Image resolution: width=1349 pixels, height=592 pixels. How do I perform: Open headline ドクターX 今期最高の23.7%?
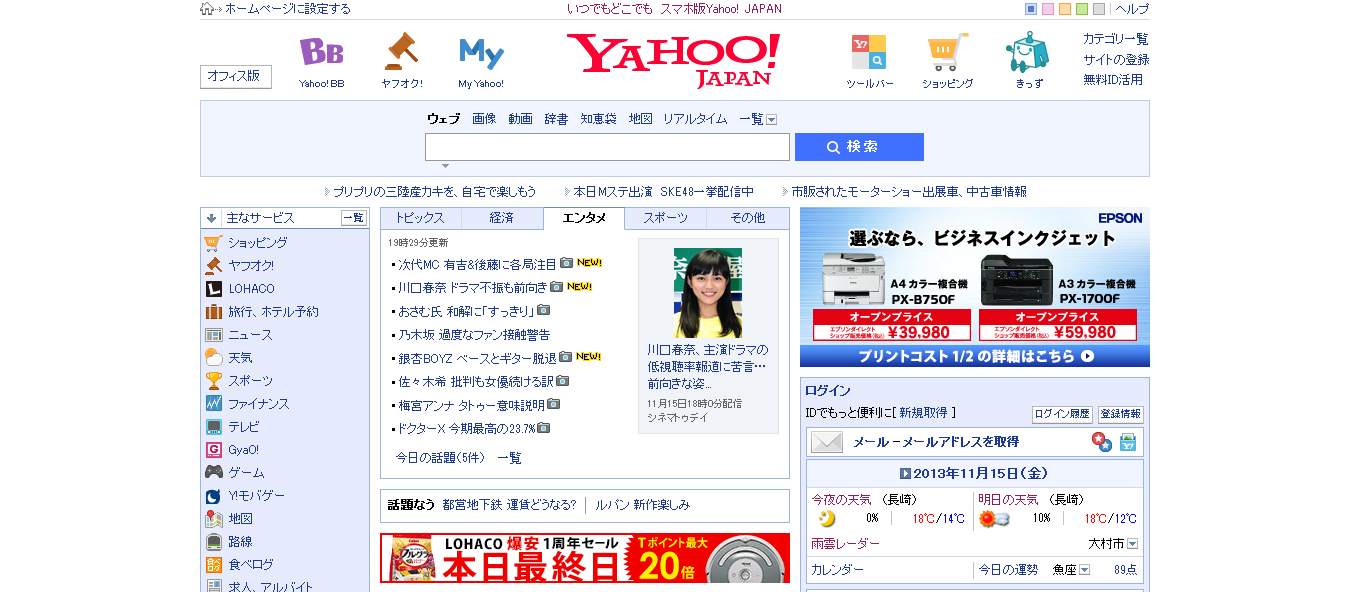click(467, 429)
